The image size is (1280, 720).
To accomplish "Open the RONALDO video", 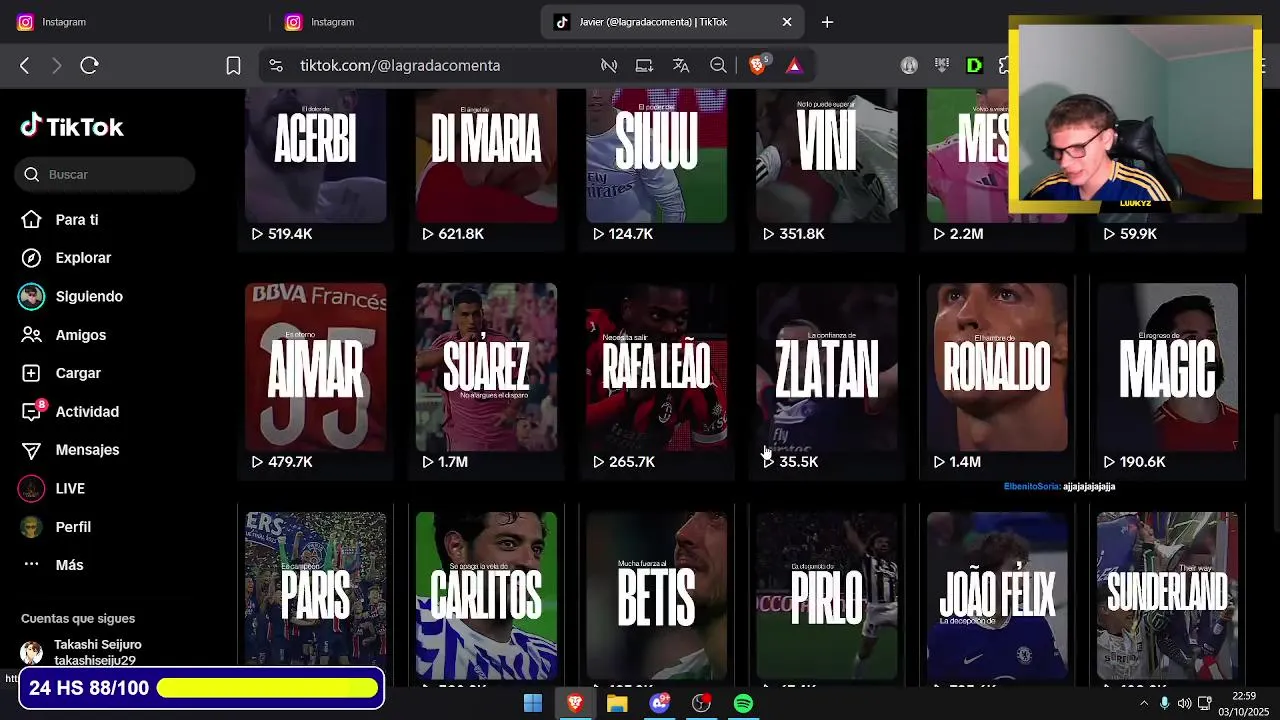I will pyautogui.click(x=997, y=367).
